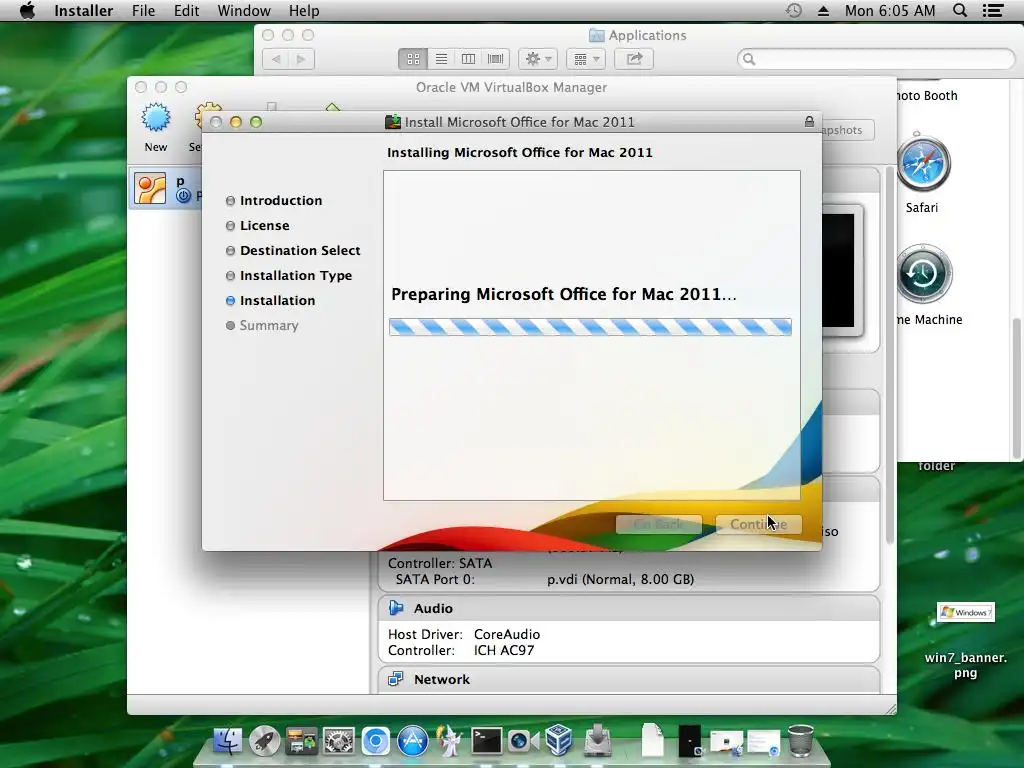Click the ICH AC97 controller value
The height and width of the screenshot is (768, 1024).
tap(504, 650)
